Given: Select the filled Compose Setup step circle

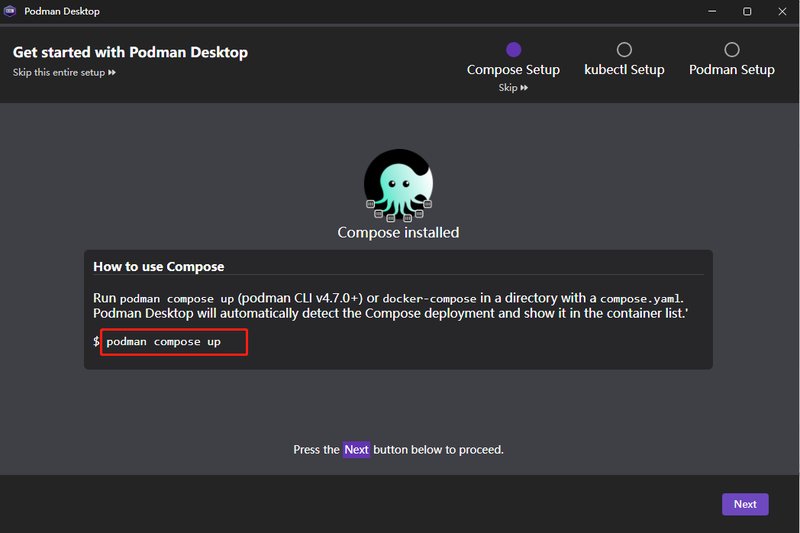Looking at the screenshot, I should point(513,49).
